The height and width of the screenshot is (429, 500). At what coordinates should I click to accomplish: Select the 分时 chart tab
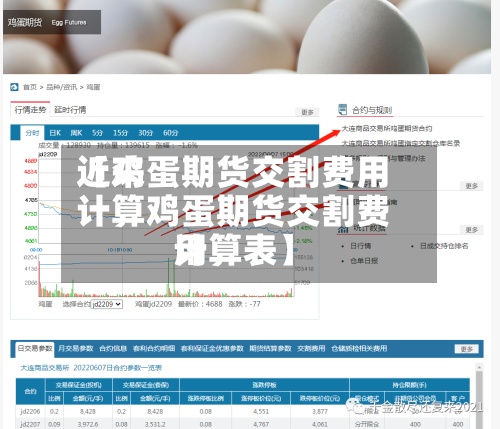pyautogui.click(x=32, y=133)
